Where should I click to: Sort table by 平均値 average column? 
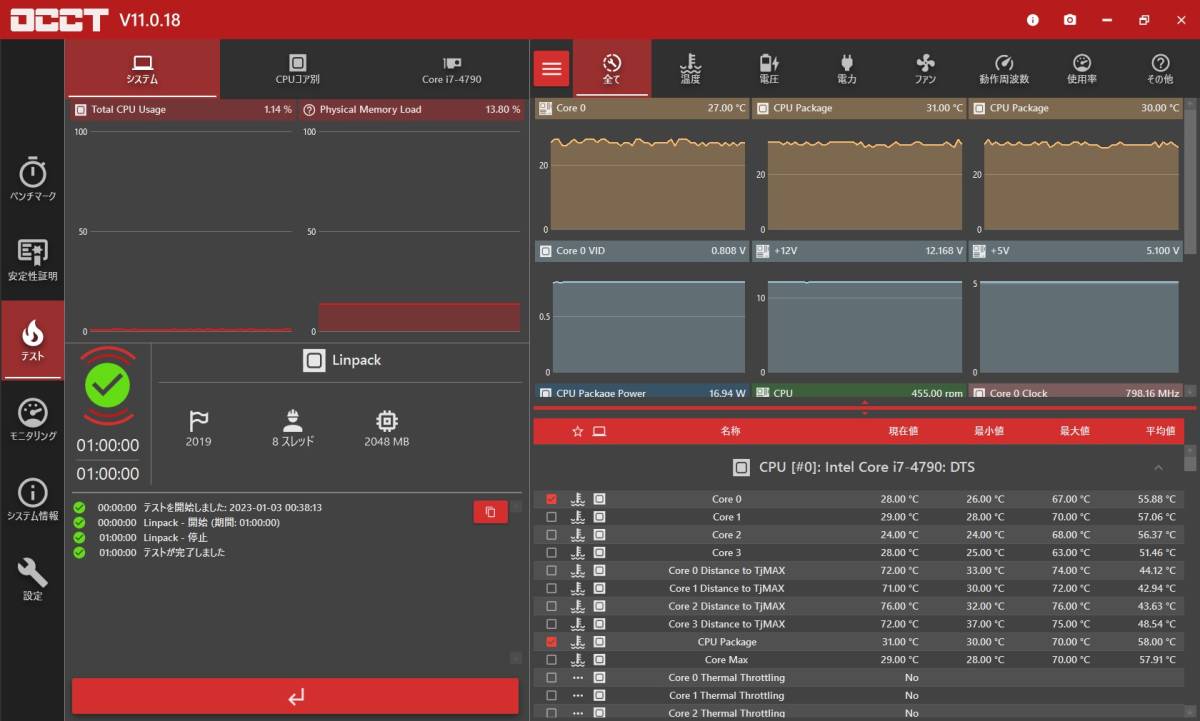(x=1160, y=431)
